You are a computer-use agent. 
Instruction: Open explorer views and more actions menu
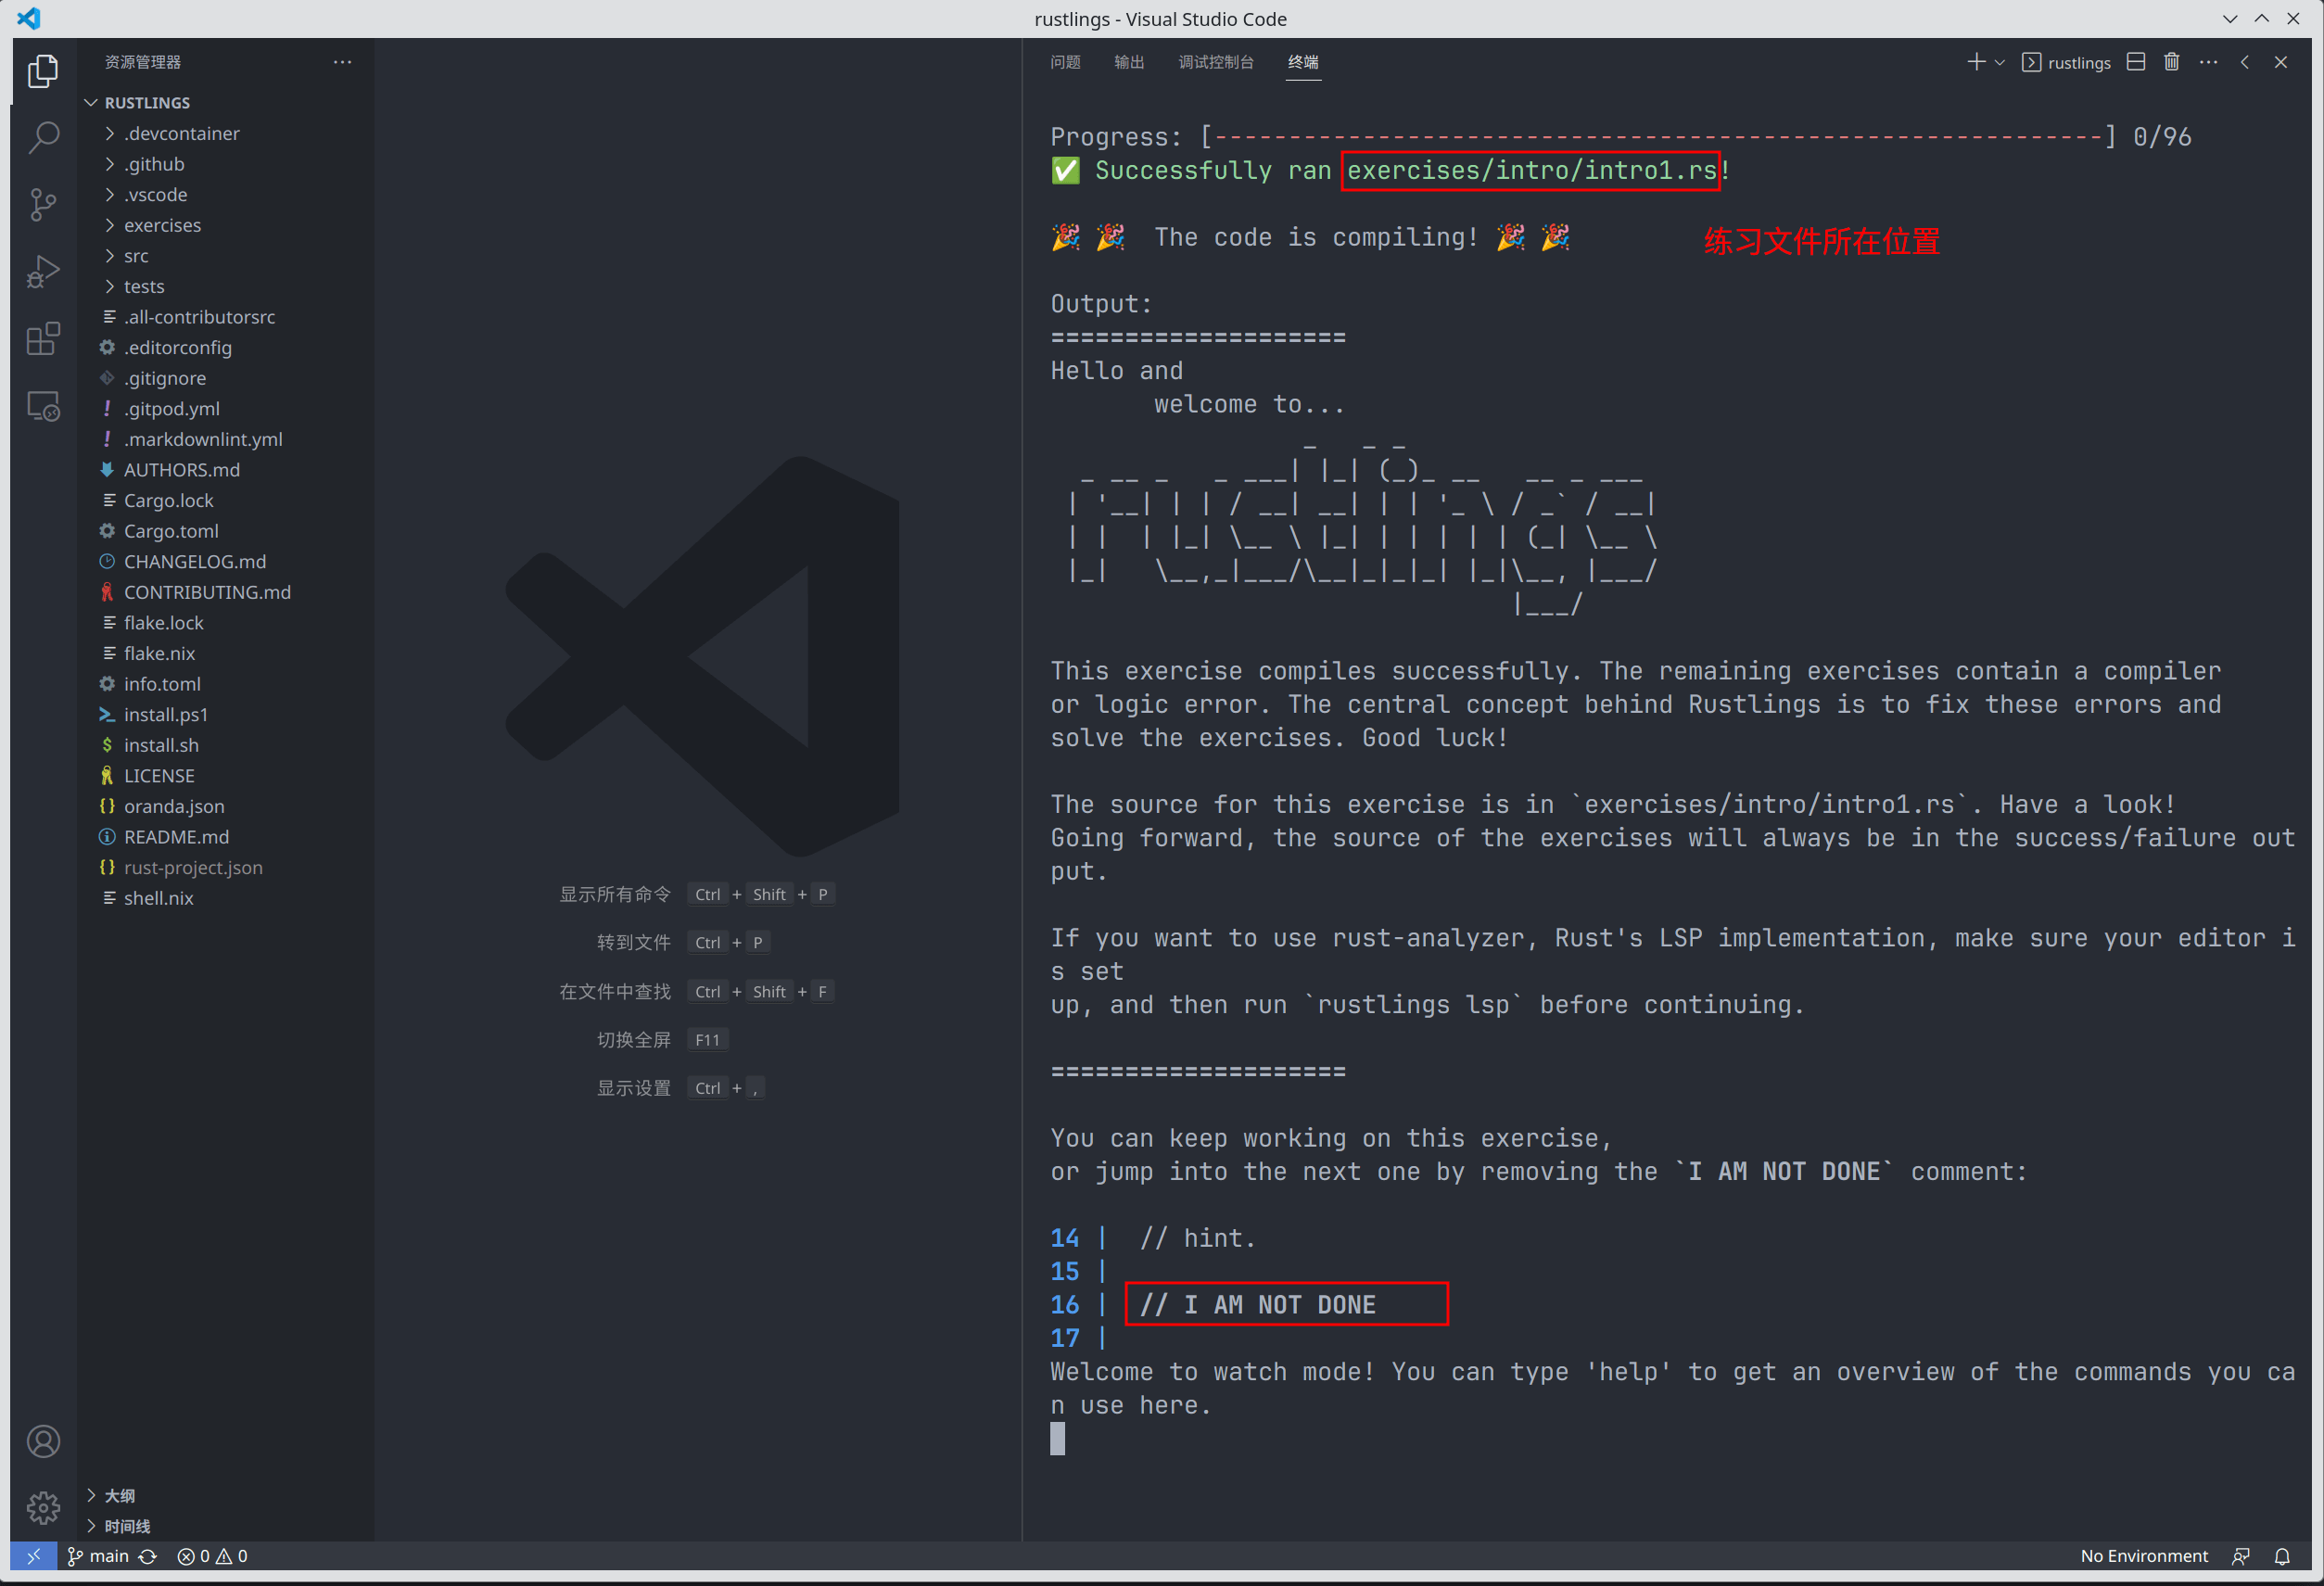343,62
